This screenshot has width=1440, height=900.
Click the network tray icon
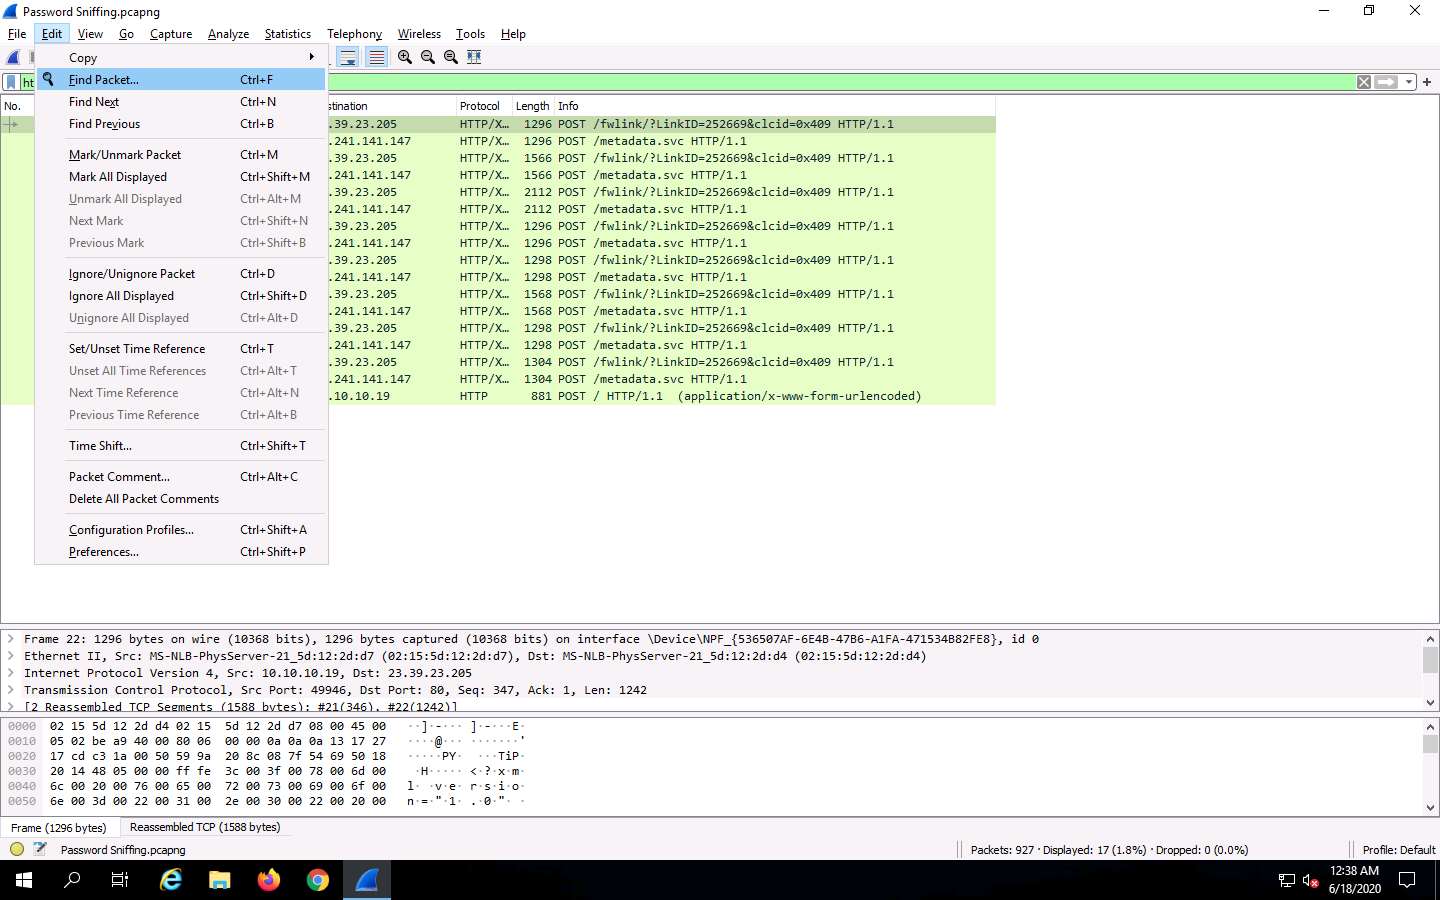pos(1287,881)
